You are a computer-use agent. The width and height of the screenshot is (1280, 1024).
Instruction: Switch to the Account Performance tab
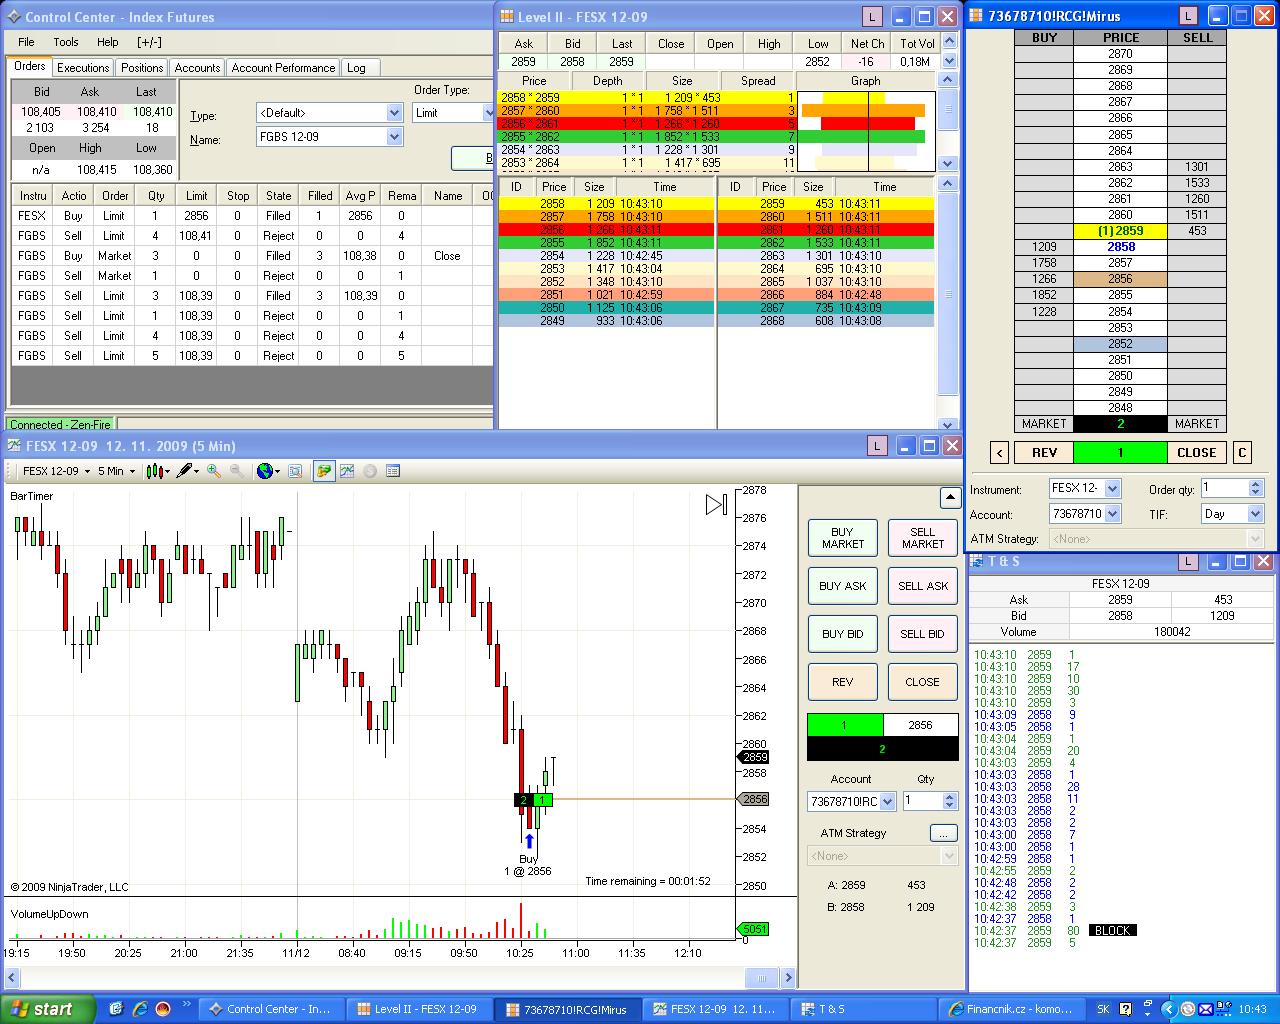[283, 68]
